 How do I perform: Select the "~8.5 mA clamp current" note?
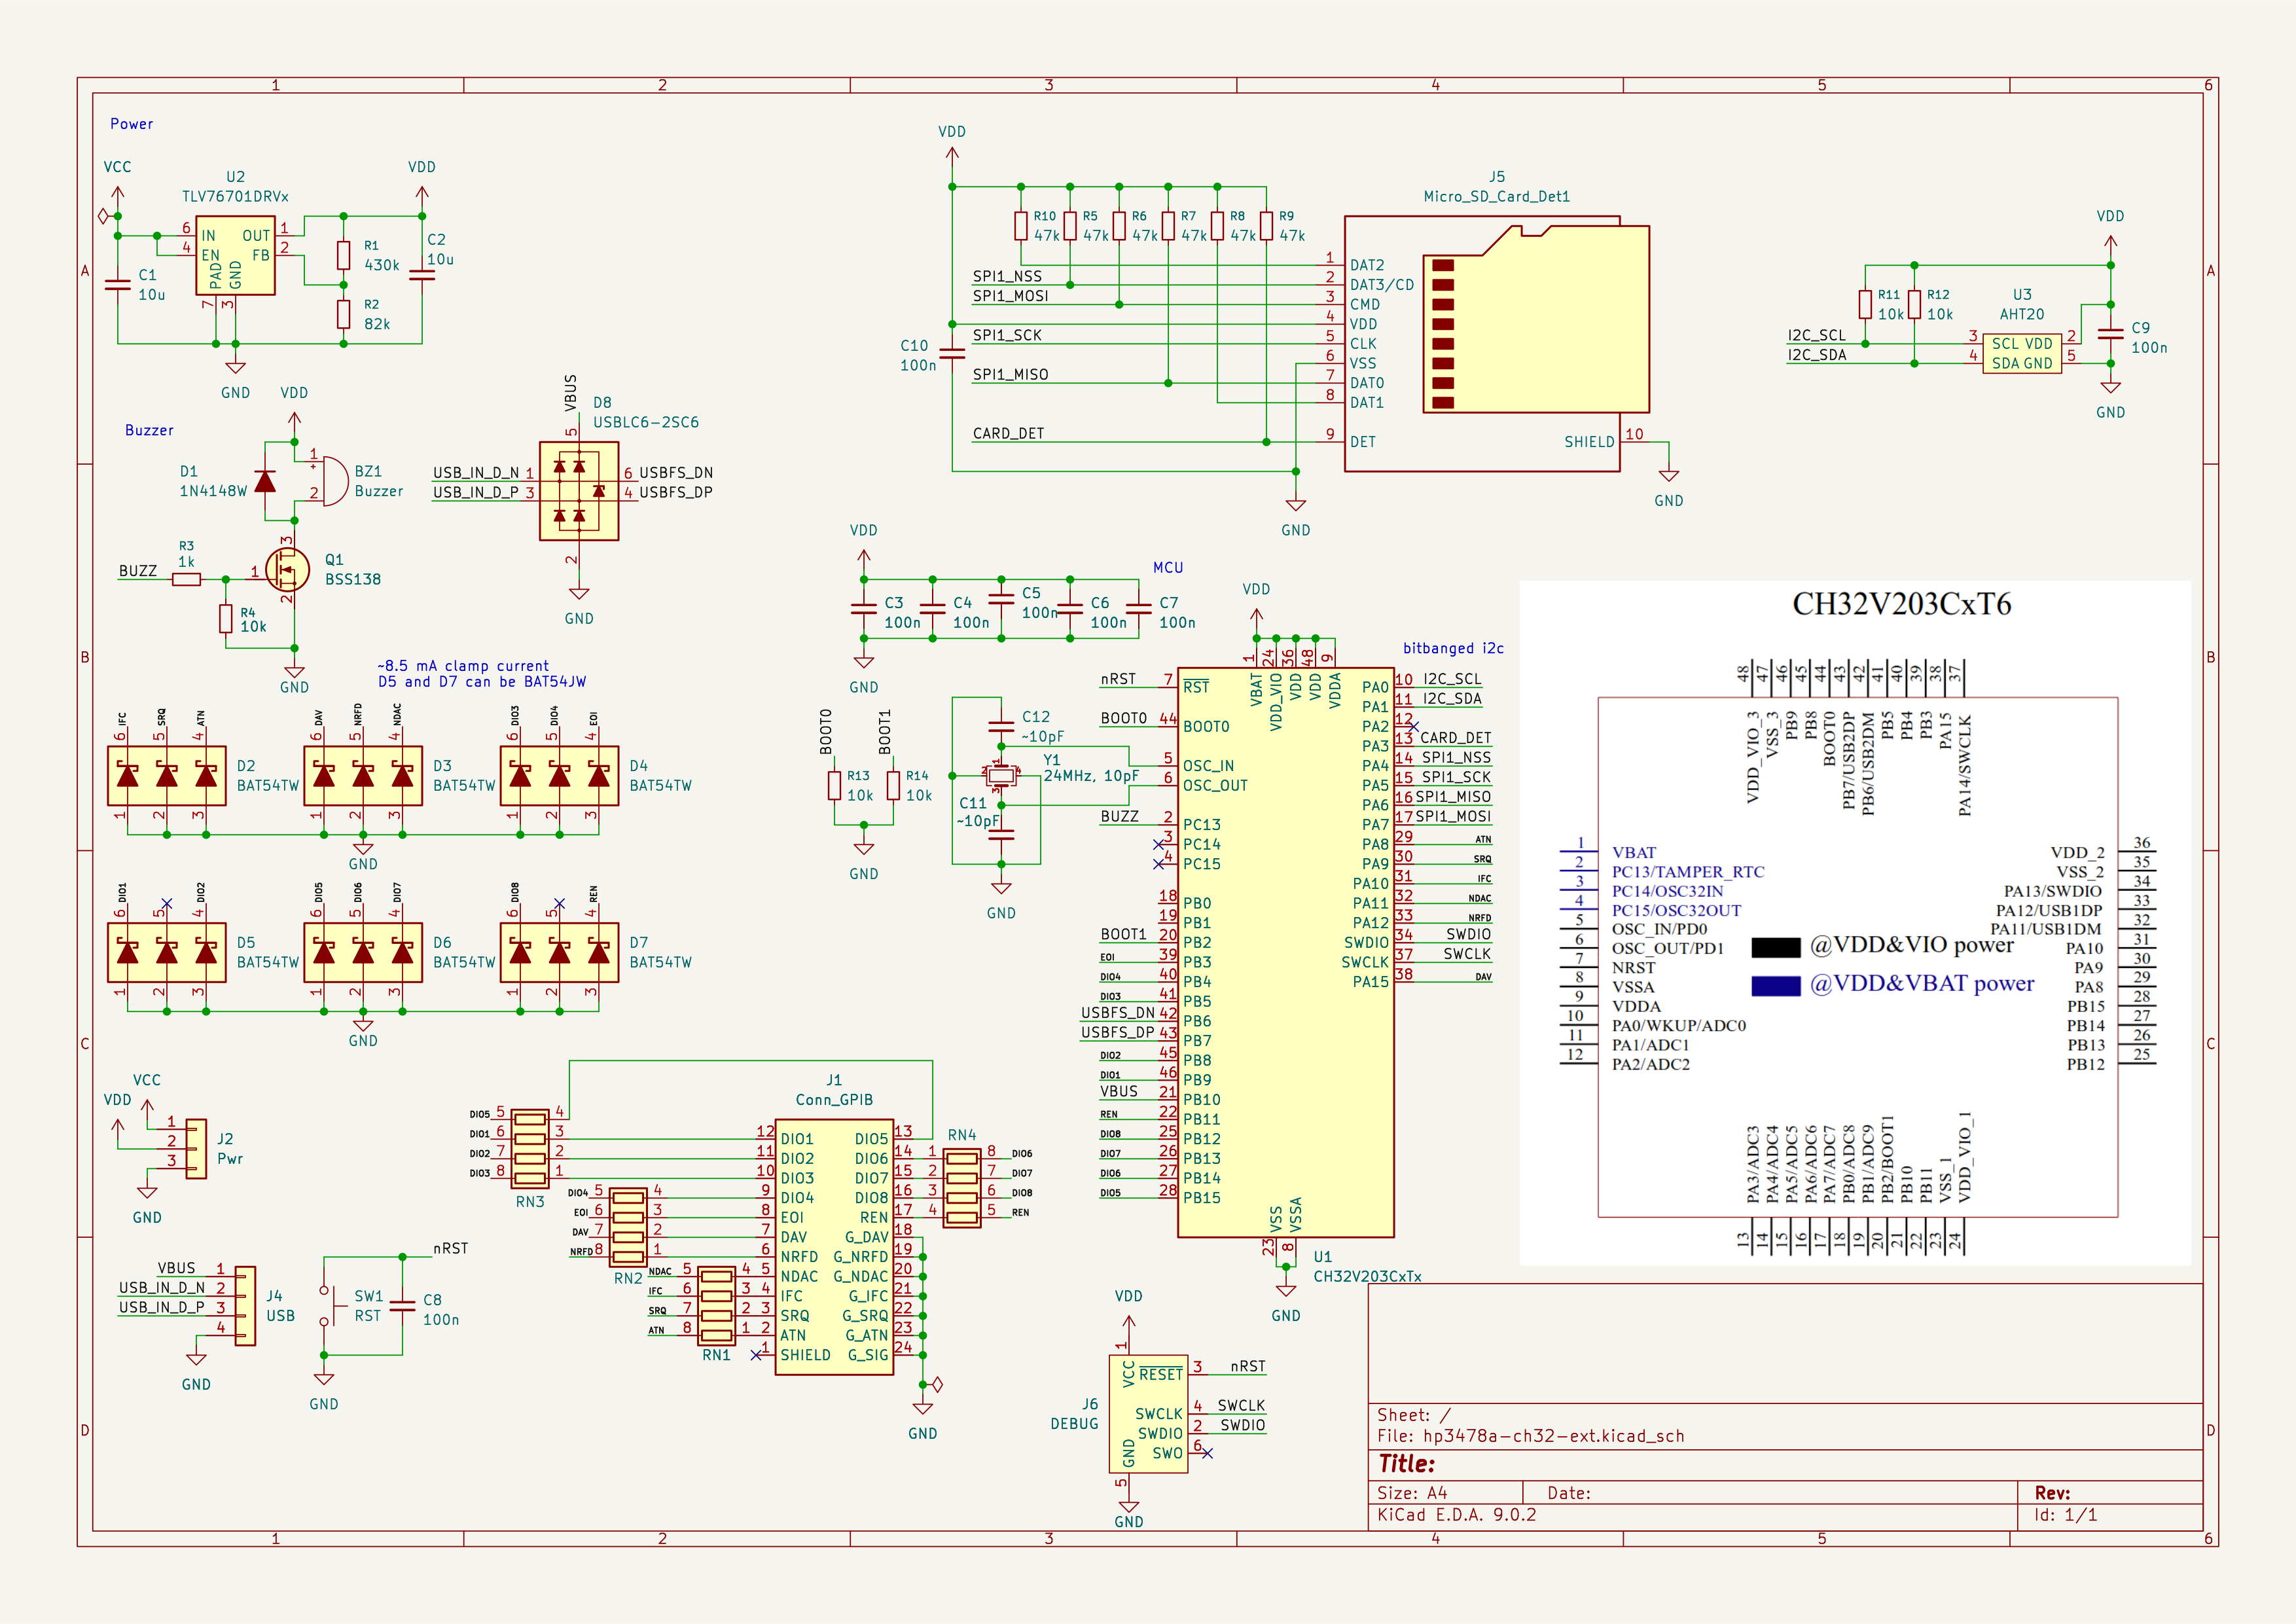point(463,666)
